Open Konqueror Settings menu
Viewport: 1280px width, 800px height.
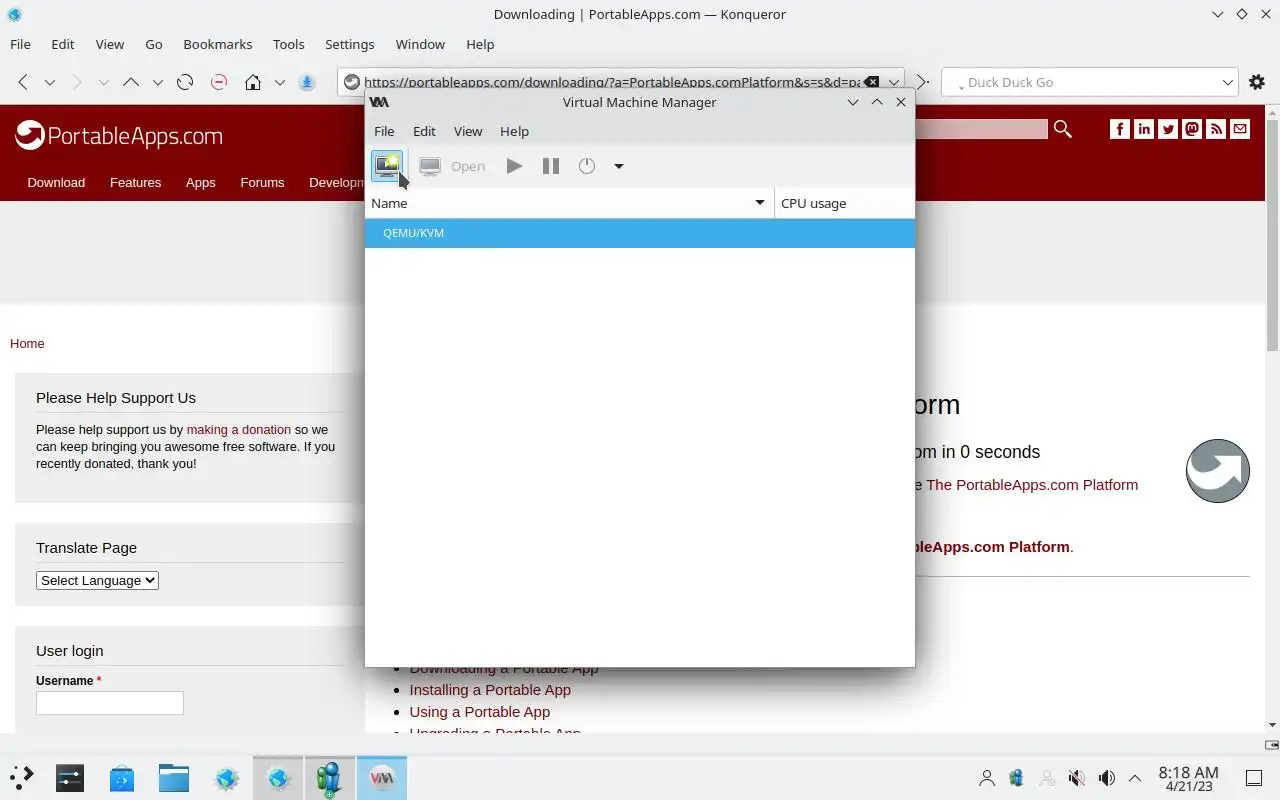pyautogui.click(x=349, y=44)
